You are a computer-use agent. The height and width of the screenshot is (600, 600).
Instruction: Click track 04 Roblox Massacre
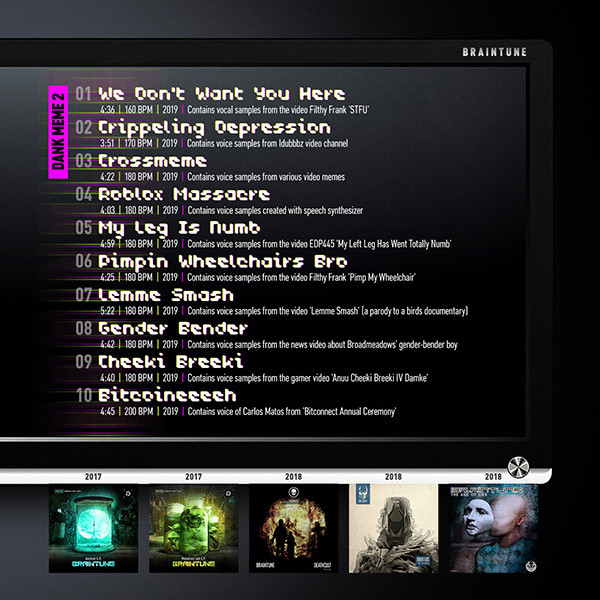pos(184,194)
